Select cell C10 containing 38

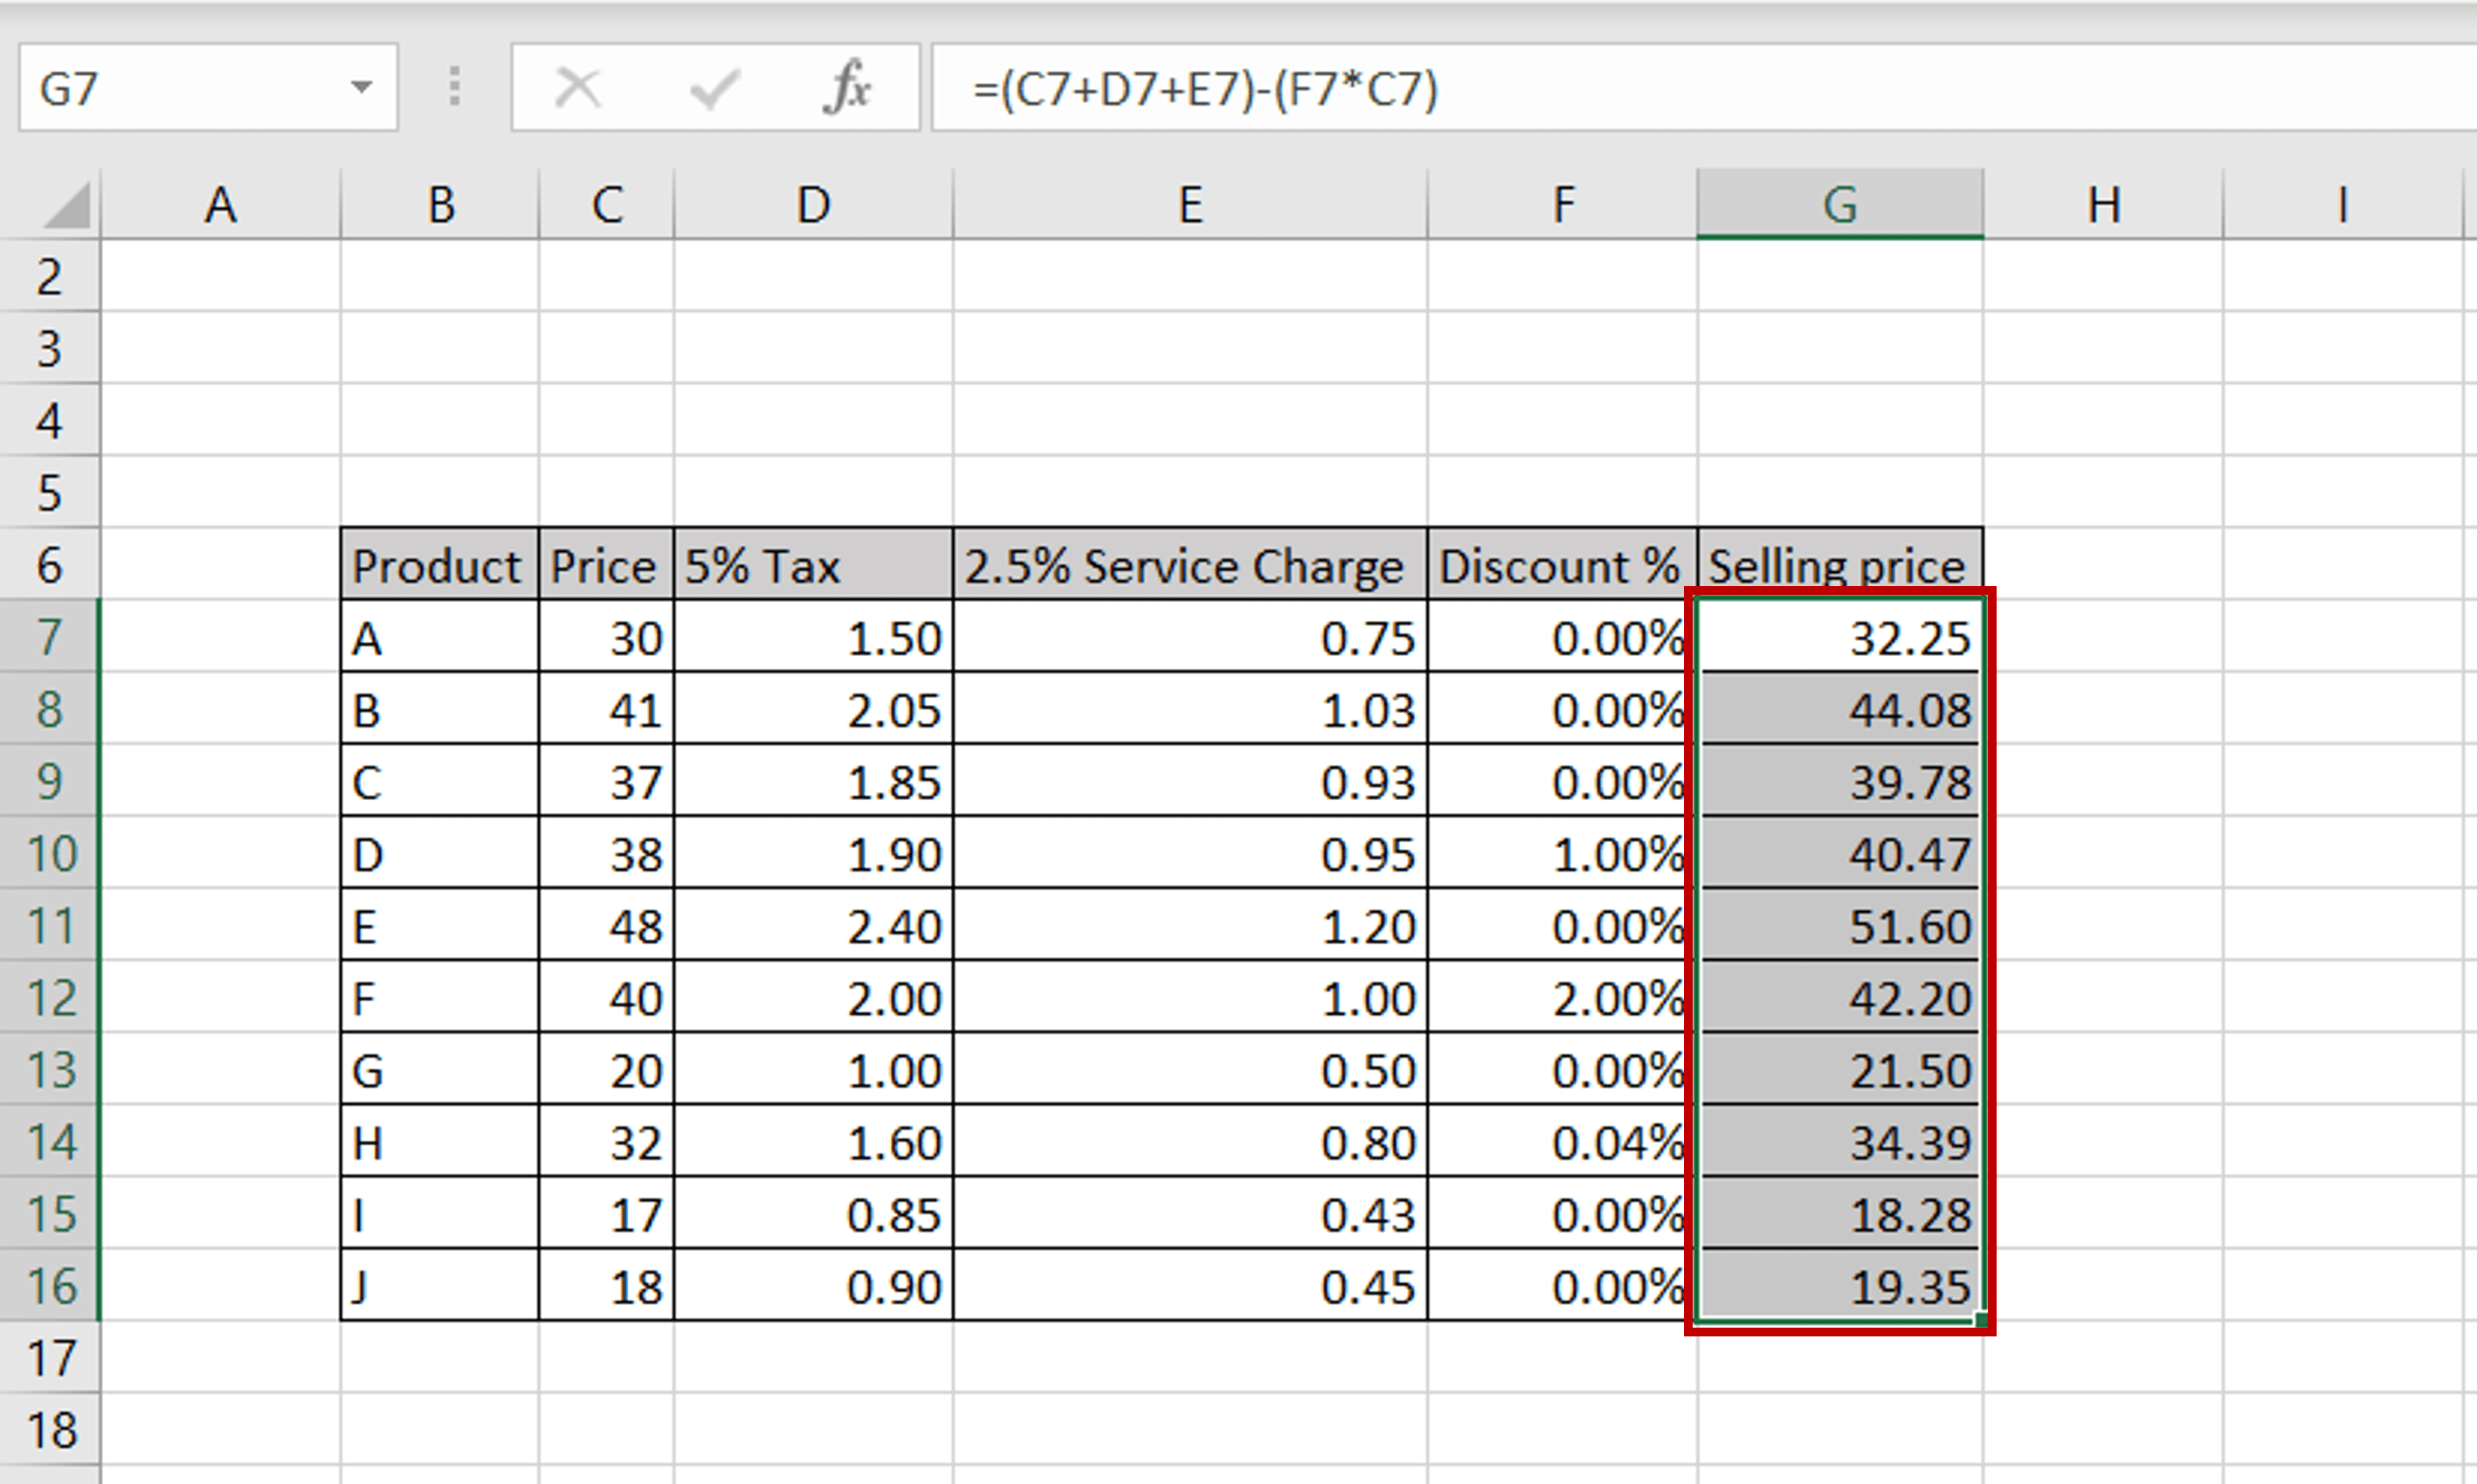coord(605,854)
